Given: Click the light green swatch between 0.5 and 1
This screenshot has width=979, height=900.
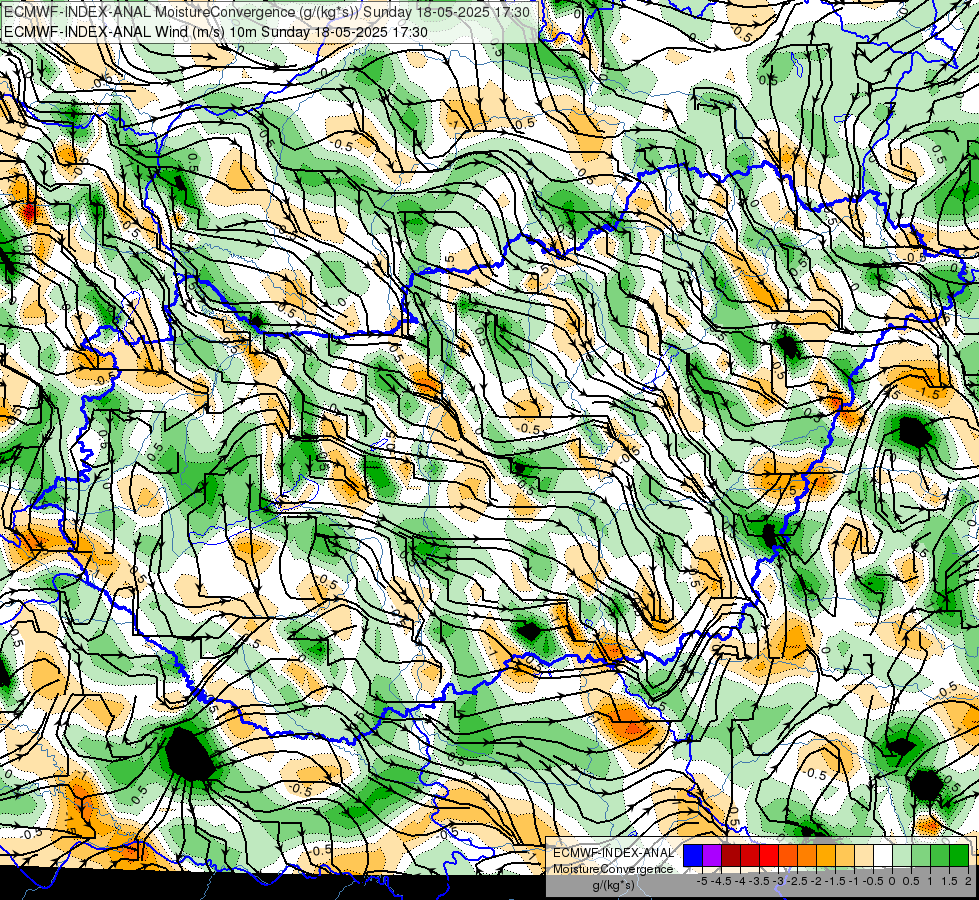Looking at the screenshot, I should 921,856.
